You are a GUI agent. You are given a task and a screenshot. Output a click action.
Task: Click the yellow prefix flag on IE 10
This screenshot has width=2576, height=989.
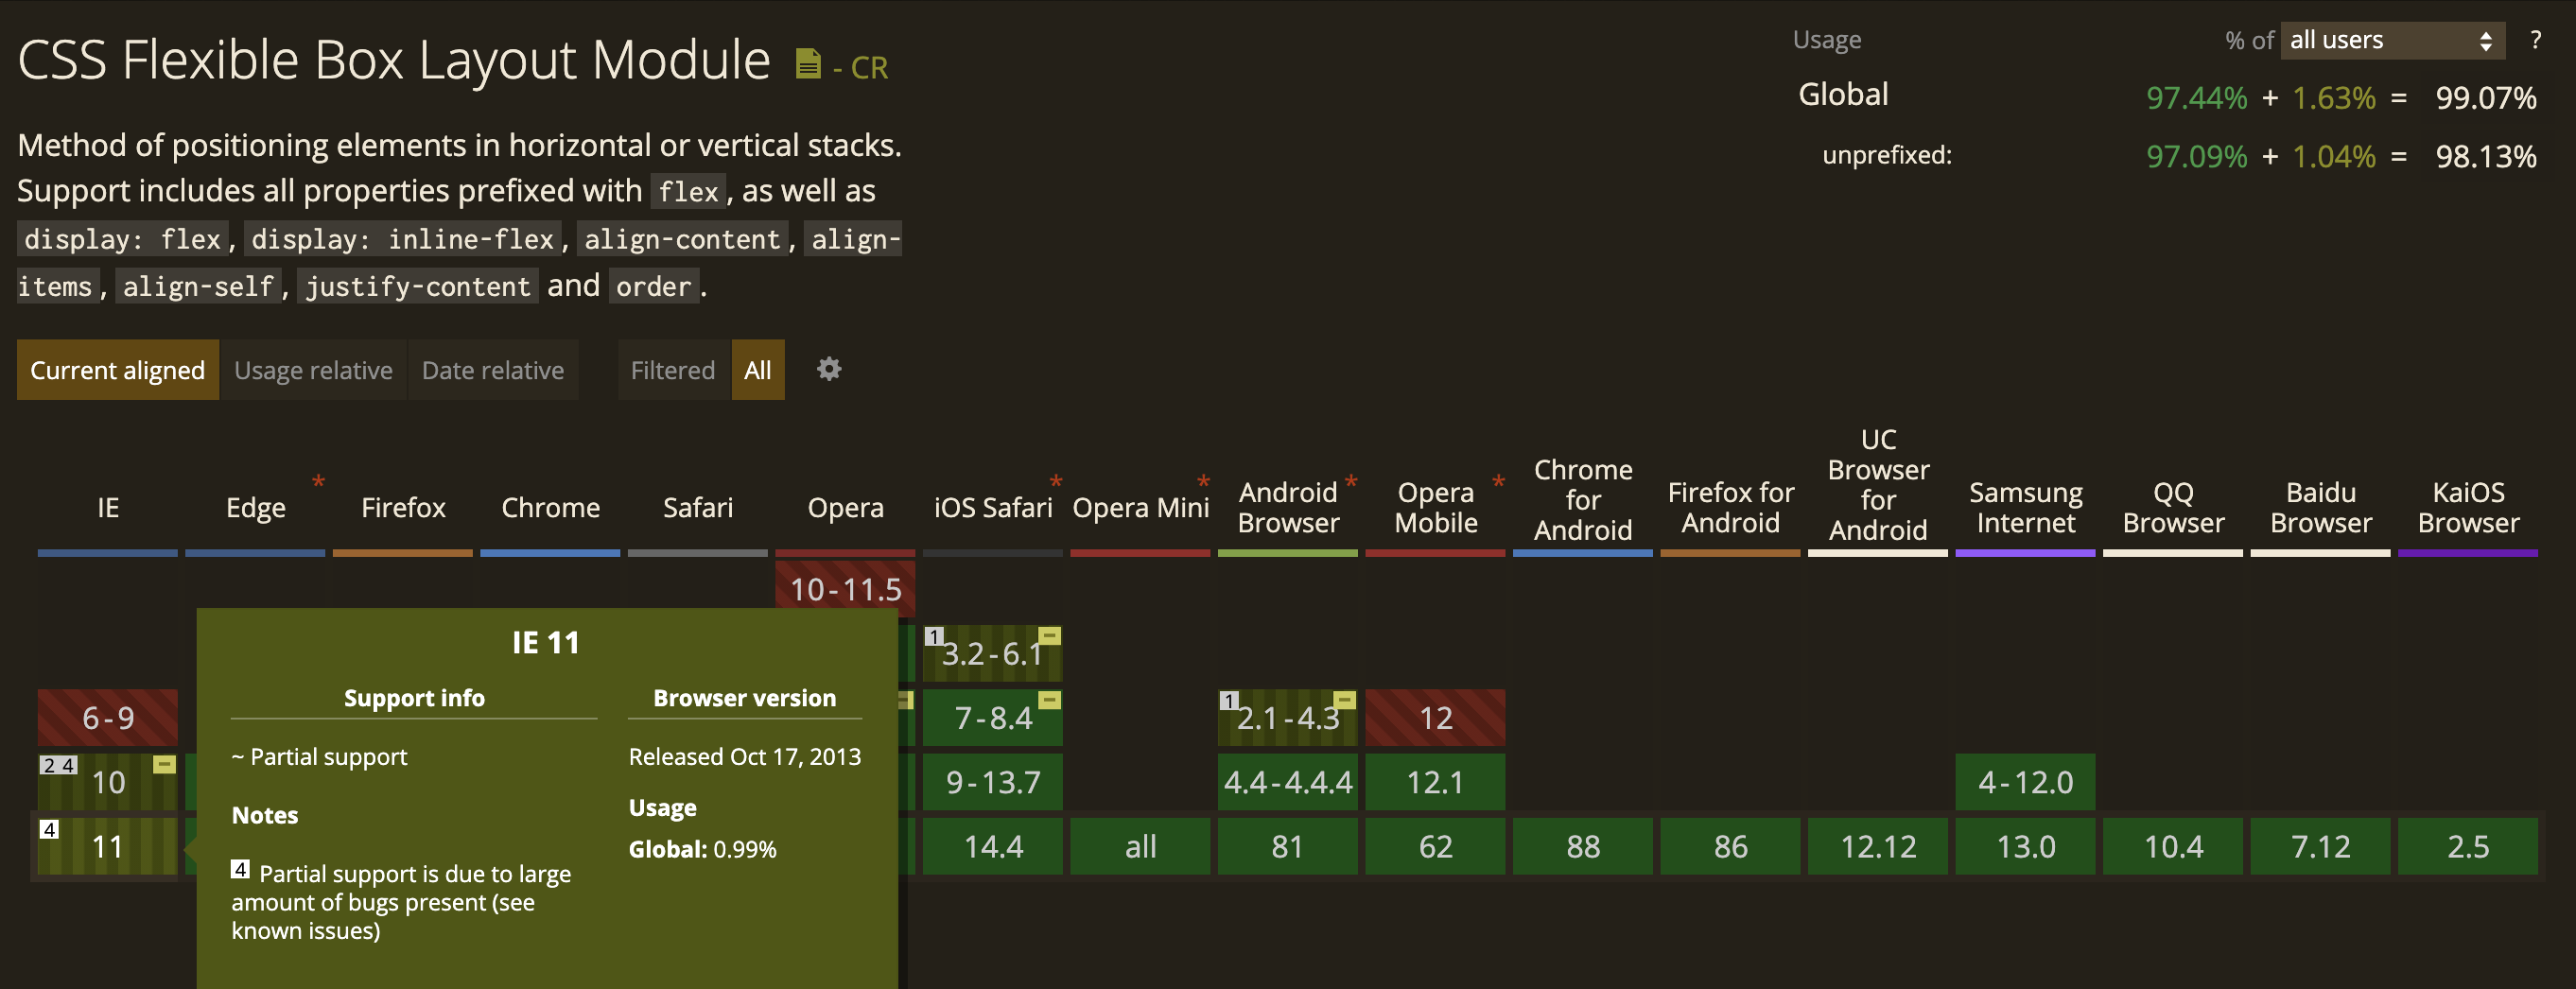(165, 765)
